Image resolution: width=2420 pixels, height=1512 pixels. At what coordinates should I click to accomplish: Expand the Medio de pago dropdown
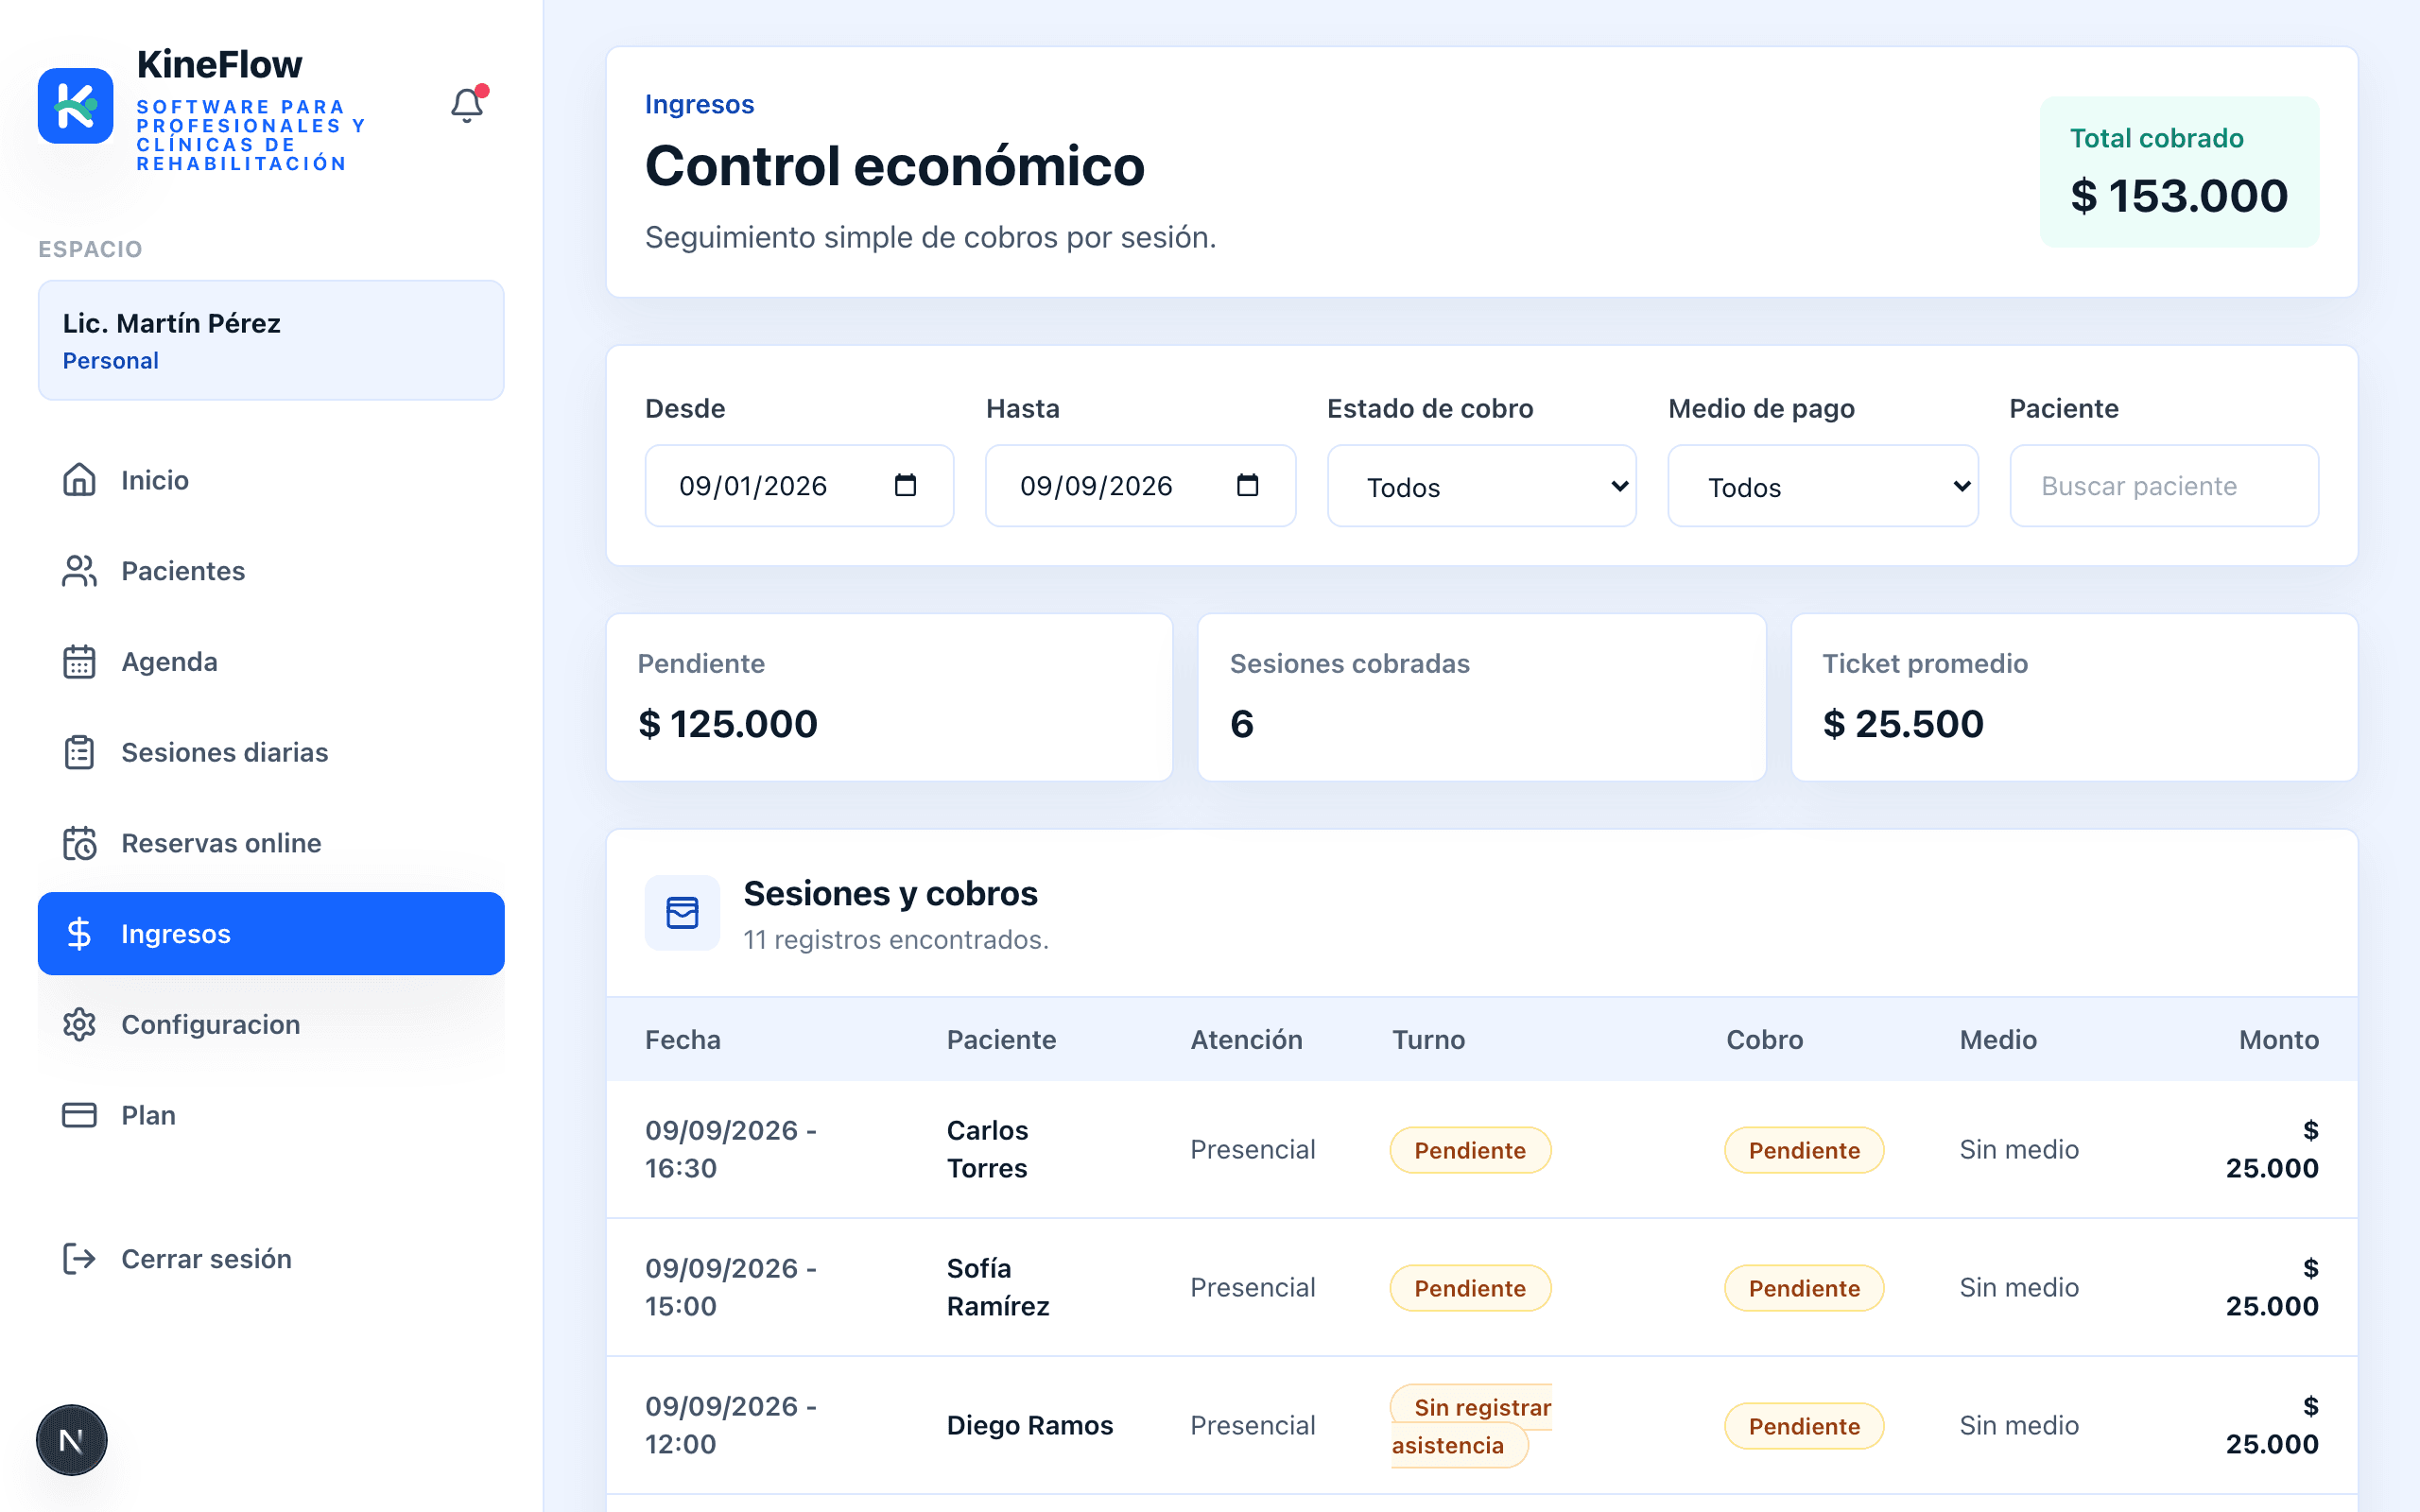pyautogui.click(x=1823, y=486)
